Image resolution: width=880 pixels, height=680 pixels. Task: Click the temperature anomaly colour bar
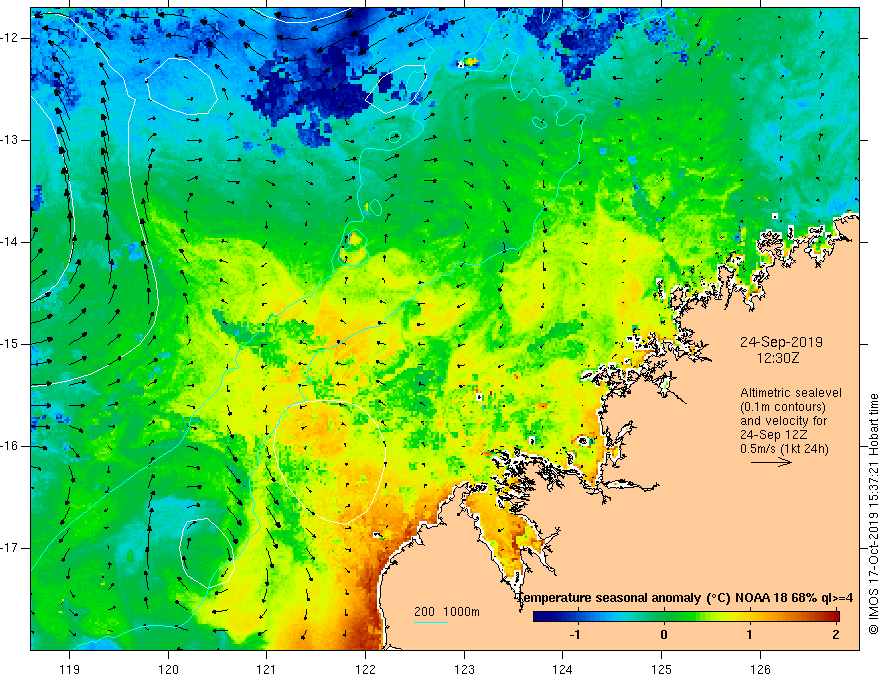tap(686, 617)
